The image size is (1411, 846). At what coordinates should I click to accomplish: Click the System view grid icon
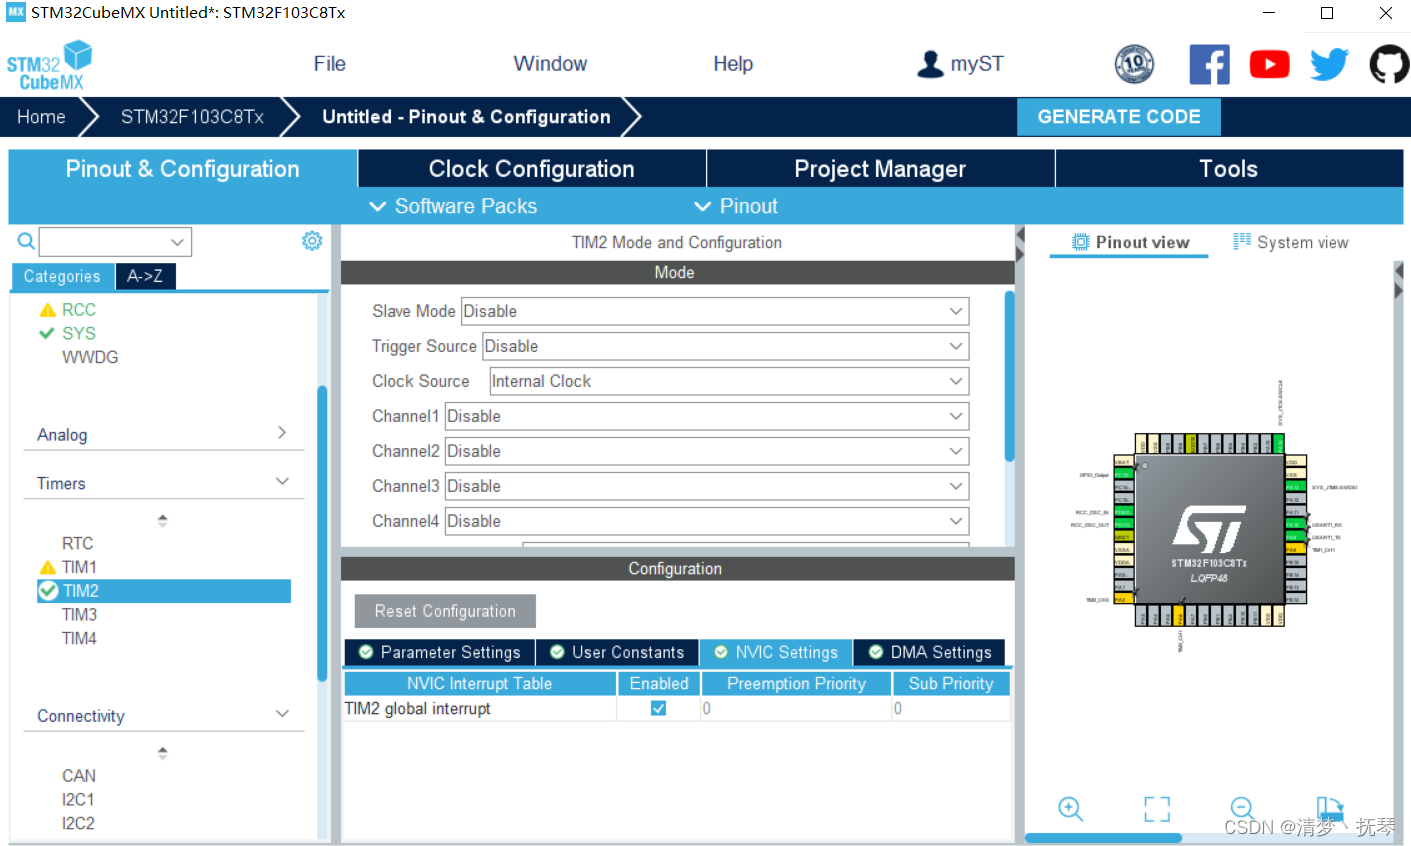point(1242,241)
